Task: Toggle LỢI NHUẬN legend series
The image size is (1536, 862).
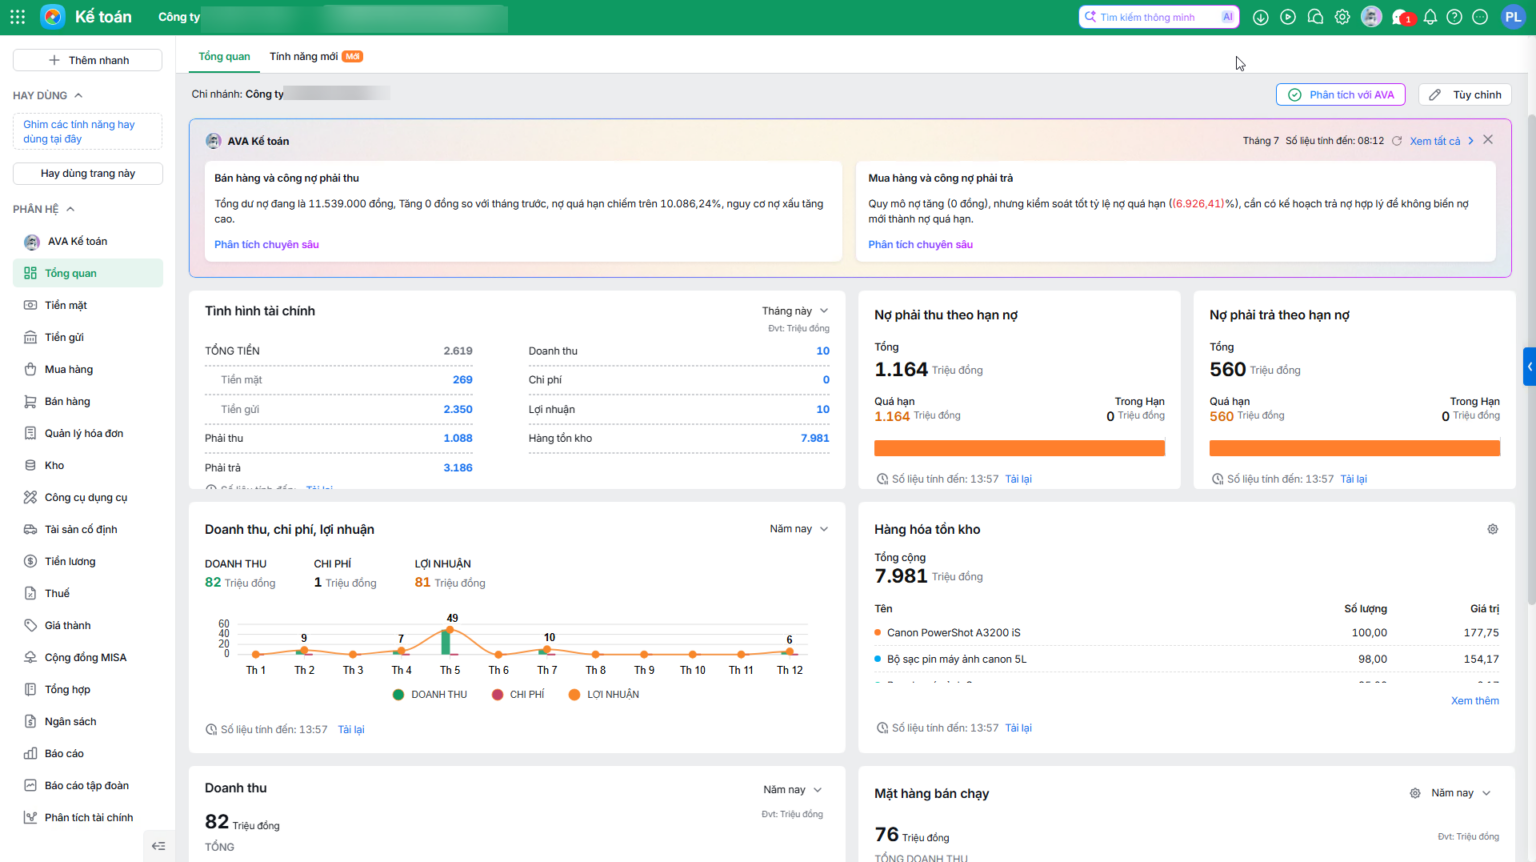Action: point(604,694)
